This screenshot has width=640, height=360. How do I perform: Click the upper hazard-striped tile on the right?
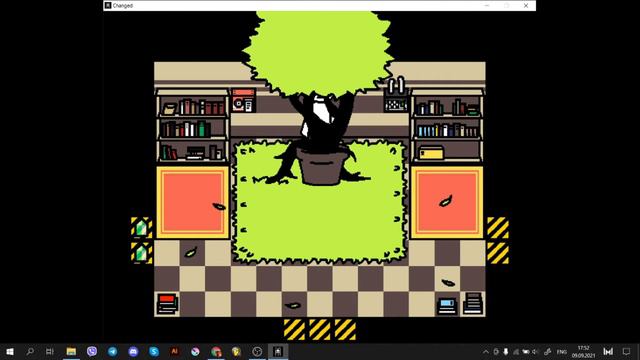tap(498, 228)
